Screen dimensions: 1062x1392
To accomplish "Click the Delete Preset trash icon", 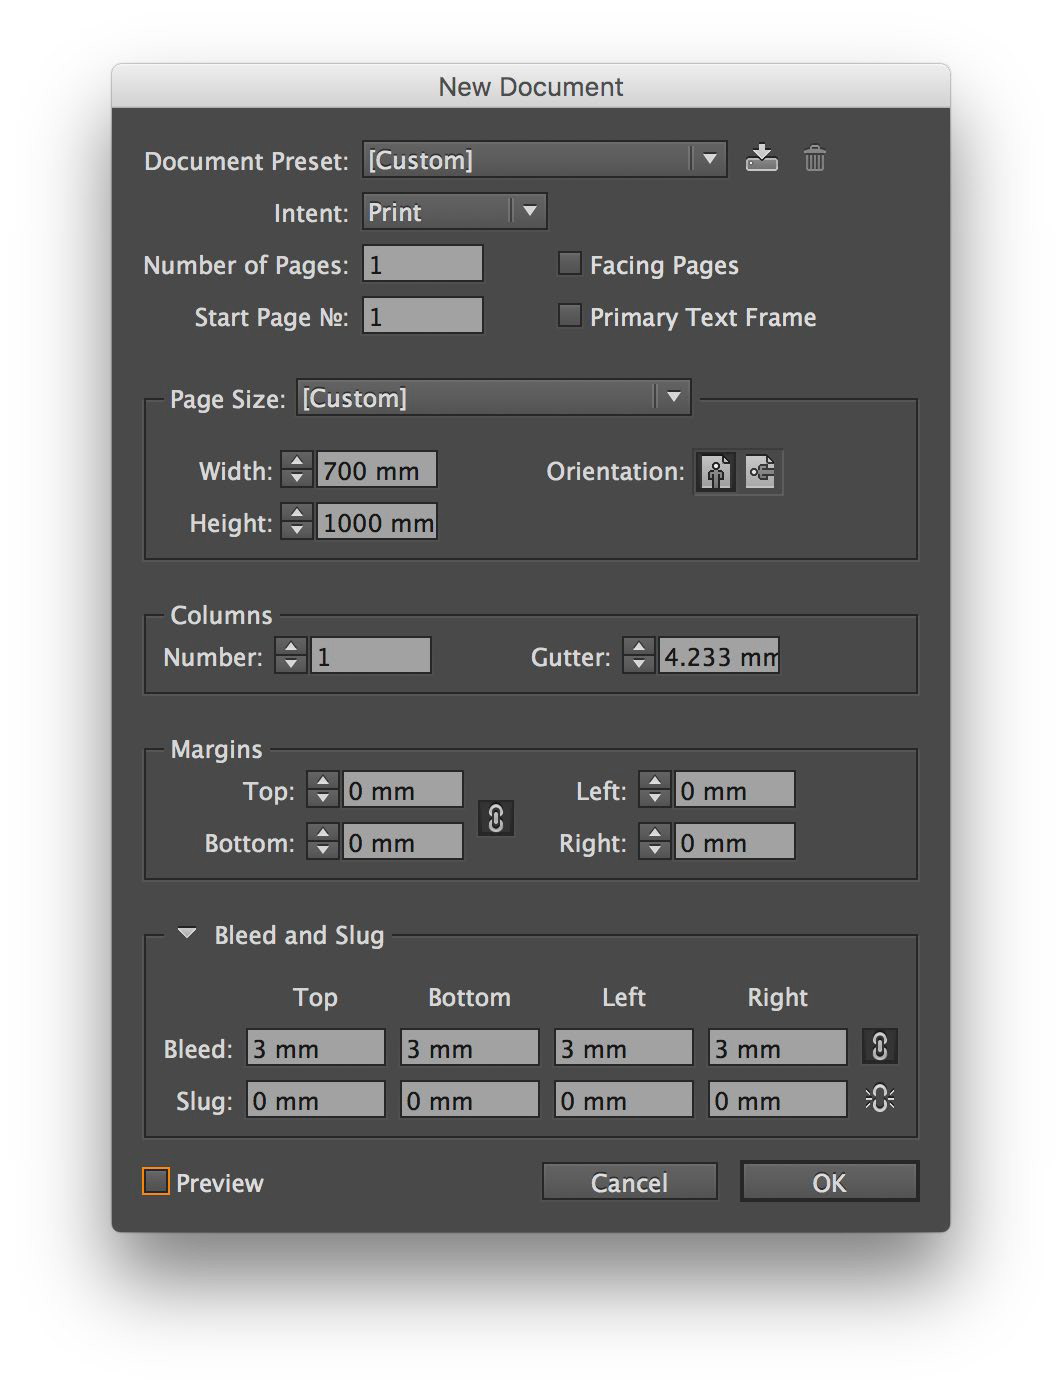I will tap(815, 158).
